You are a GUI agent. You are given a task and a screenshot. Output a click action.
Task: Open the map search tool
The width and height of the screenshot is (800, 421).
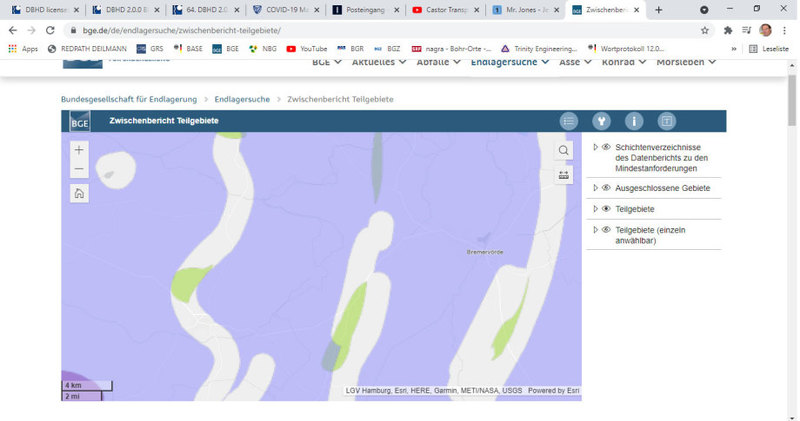coord(564,150)
